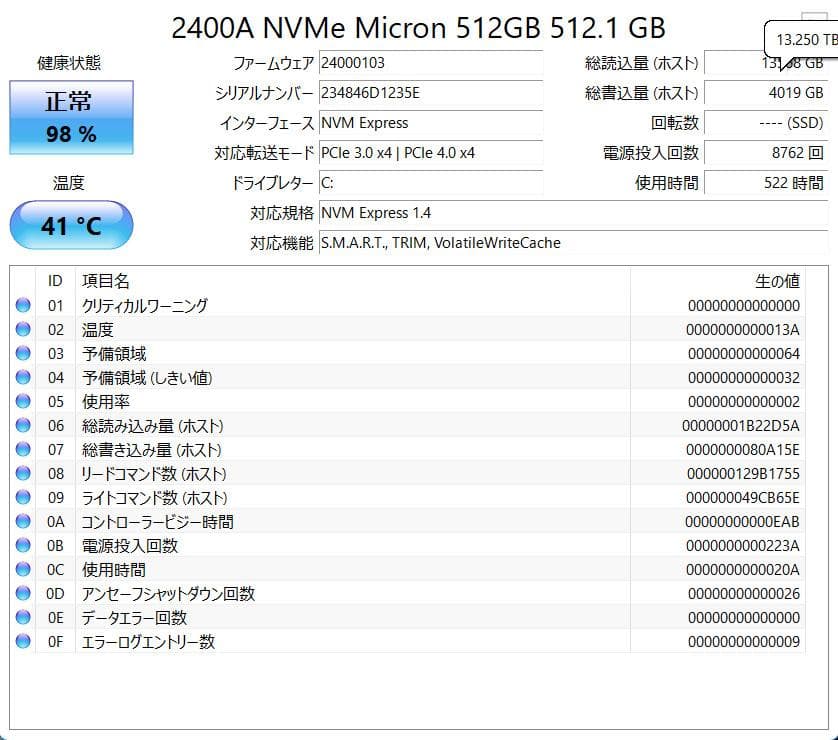This screenshot has height=740, width=838.
Task: Click the indicator icon for 総読み込み量 (ホスト)
Action: pos(23,425)
